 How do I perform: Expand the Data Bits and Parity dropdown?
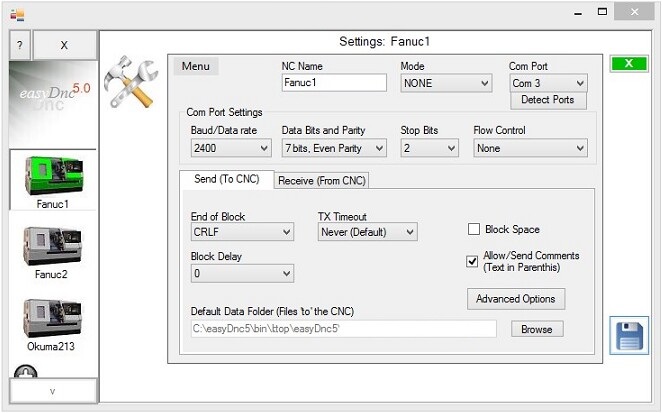(333, 148)
